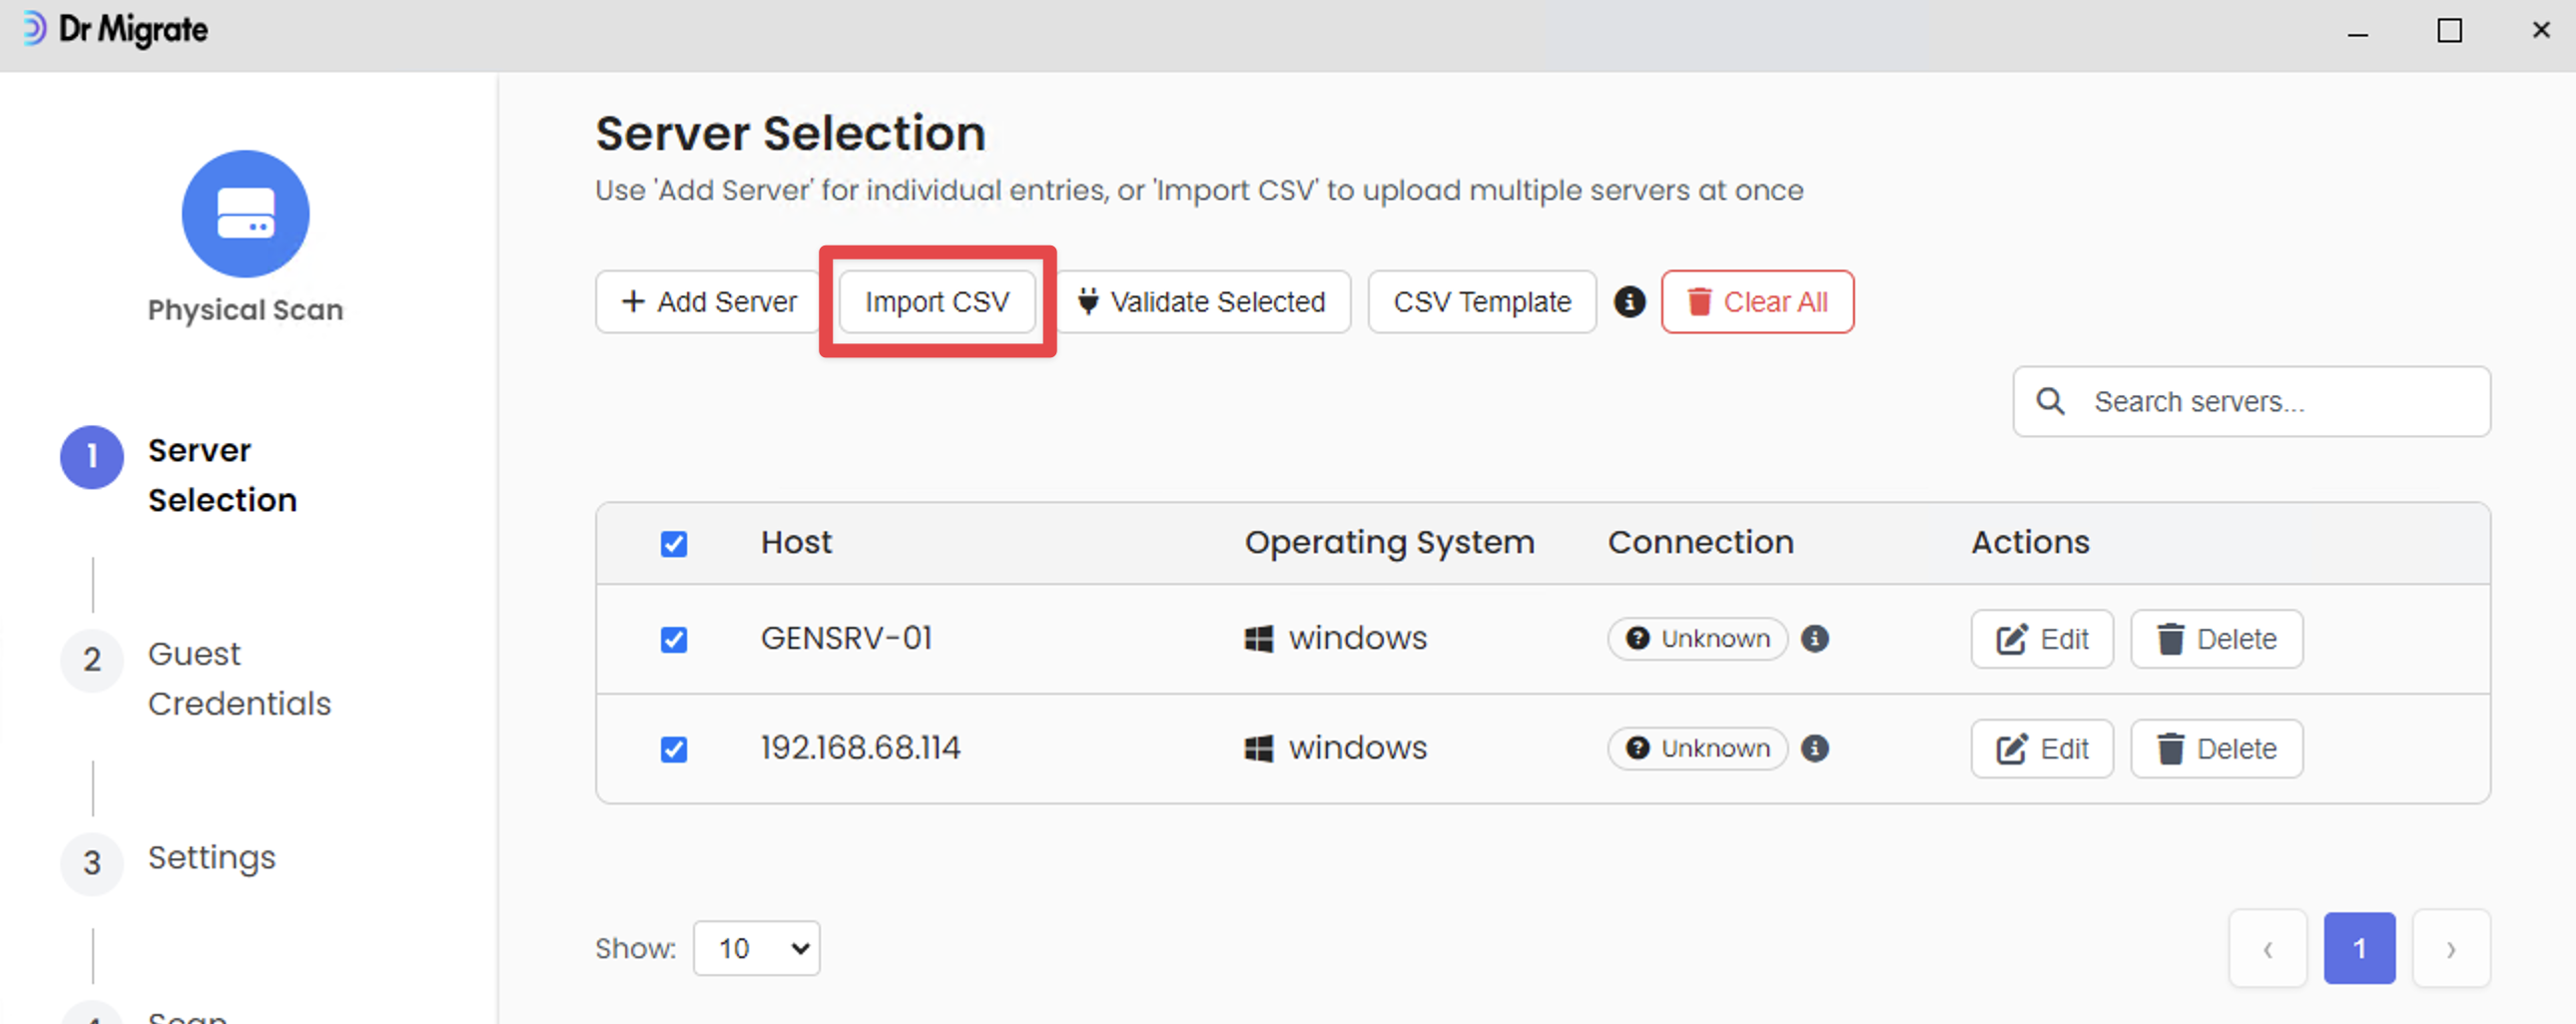
Task: Click the Physical Scan server icon
Action: point(245,214)
